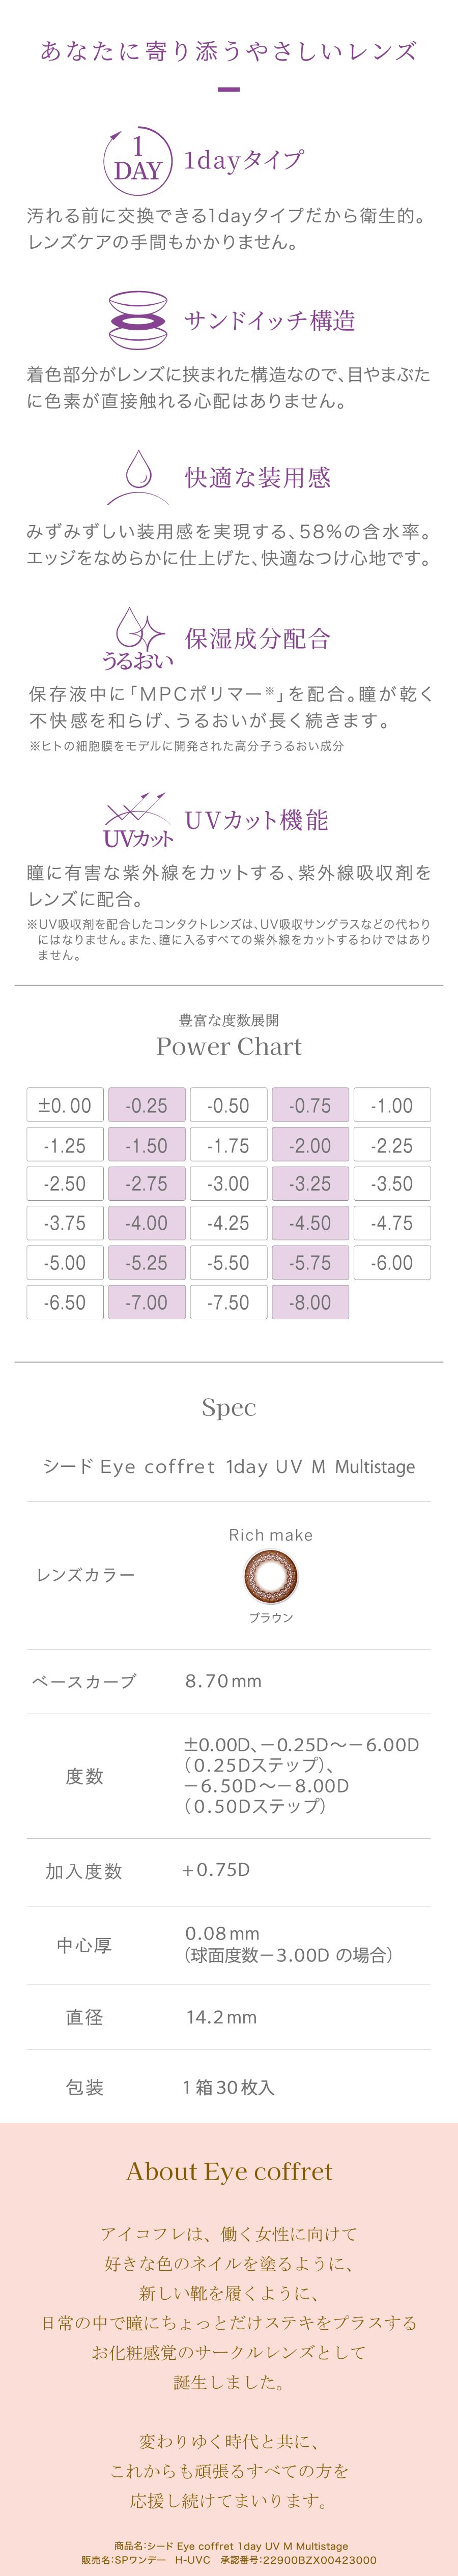Choose power -1.00 in chart
Viewport: 458px width, 2576px height.
(391, 1105)
